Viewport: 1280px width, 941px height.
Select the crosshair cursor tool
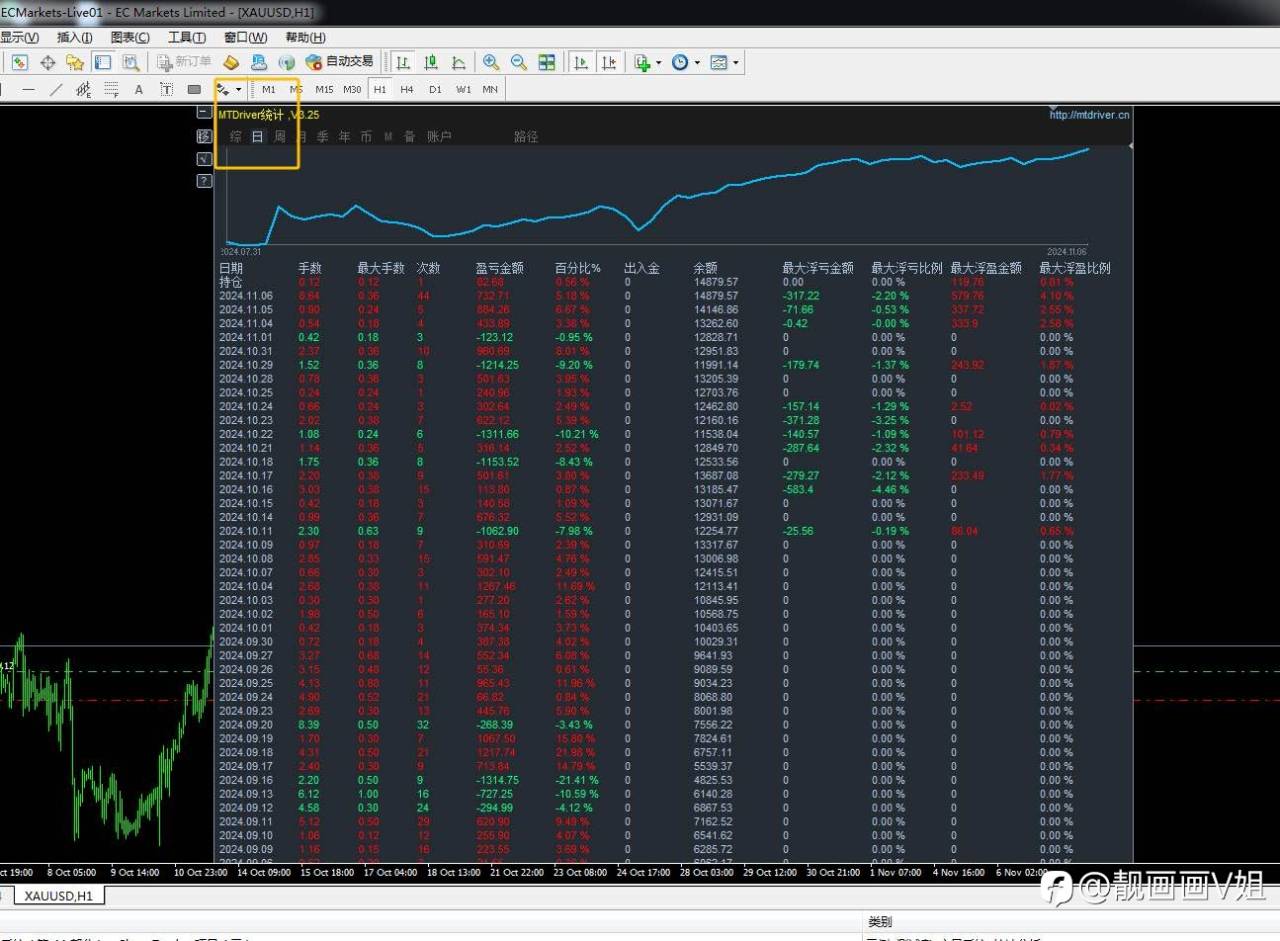tap(47, 62)
